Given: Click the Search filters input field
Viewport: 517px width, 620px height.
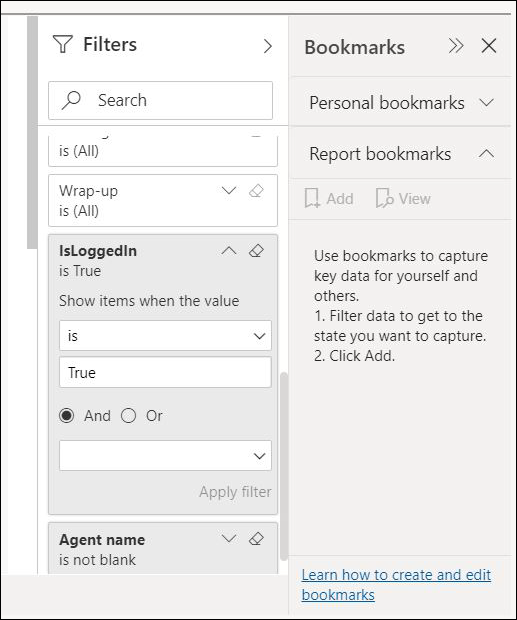Looking at the screenshot, I should (160, 100).
